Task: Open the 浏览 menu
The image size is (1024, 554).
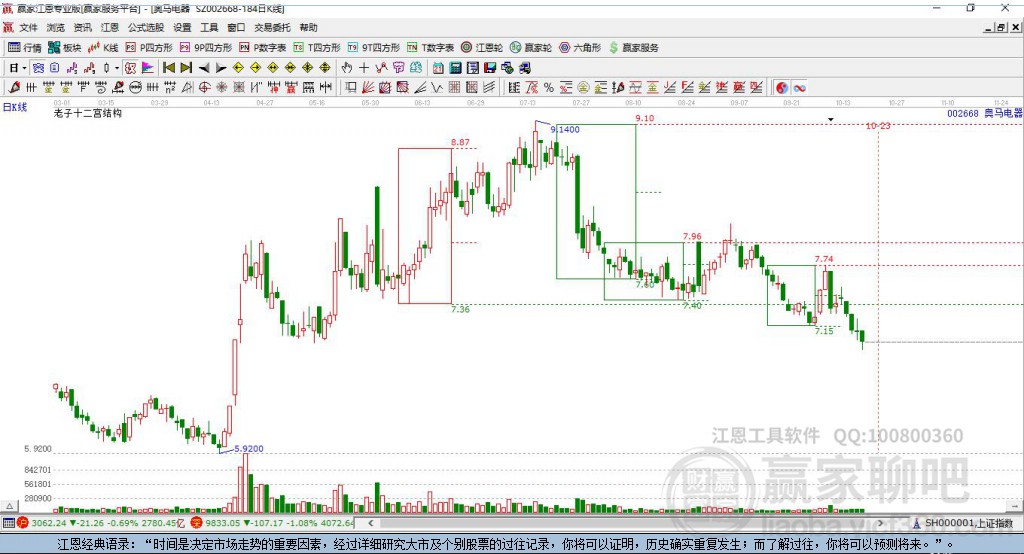Action: (56, 27)
